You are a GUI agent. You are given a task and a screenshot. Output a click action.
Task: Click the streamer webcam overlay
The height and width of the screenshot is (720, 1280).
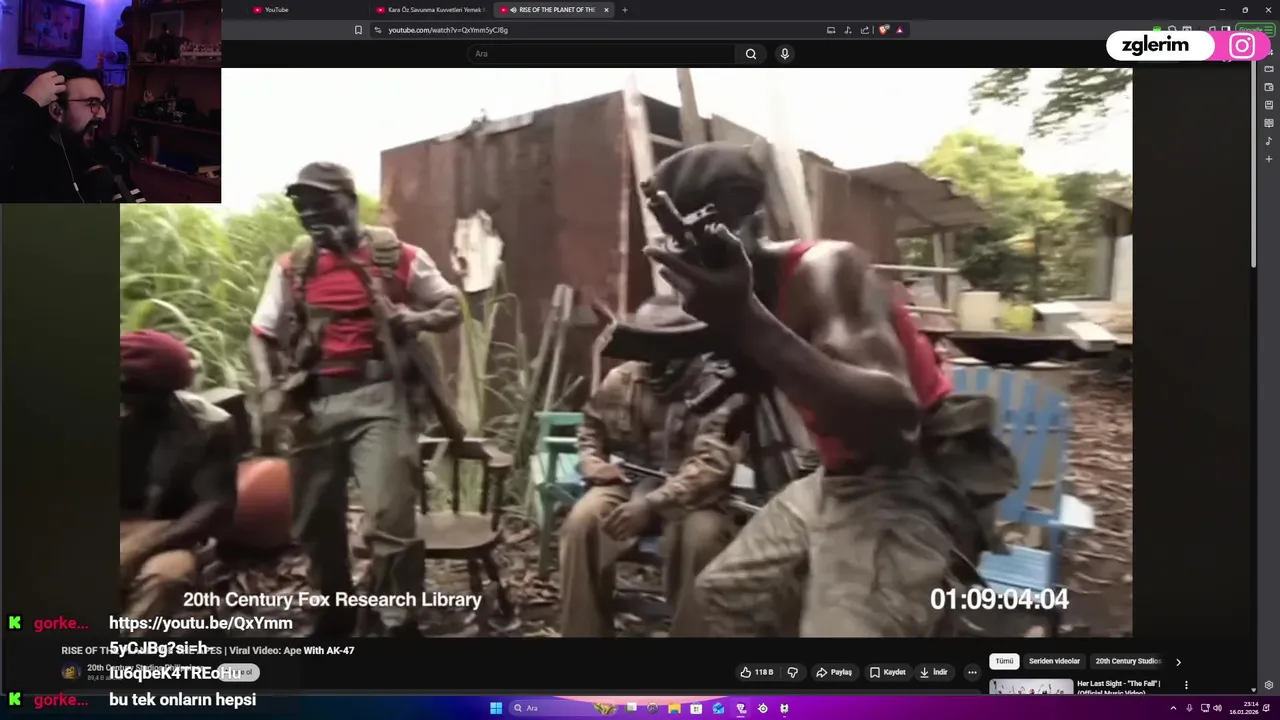(x=110, y=101)
